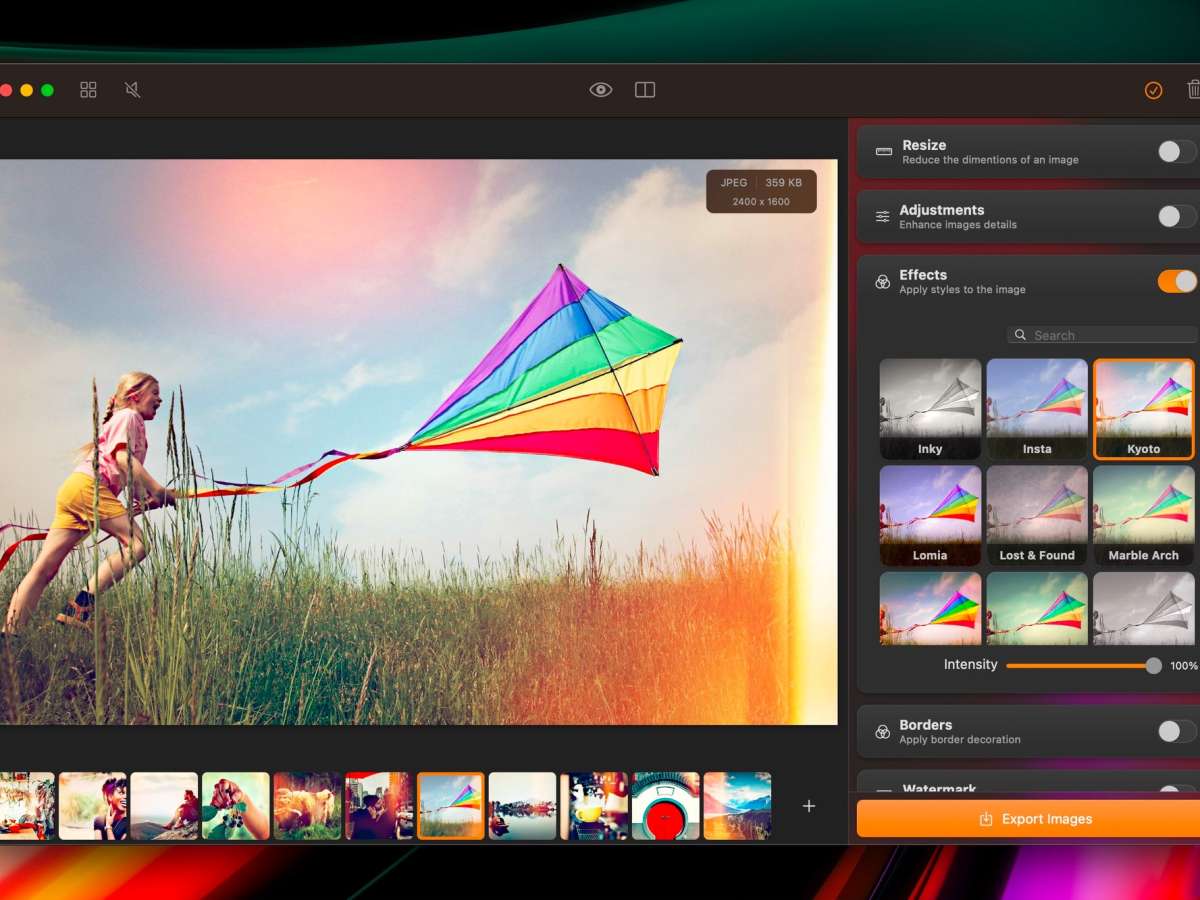Turn on the Adjustments toggle

point(1176,217)
